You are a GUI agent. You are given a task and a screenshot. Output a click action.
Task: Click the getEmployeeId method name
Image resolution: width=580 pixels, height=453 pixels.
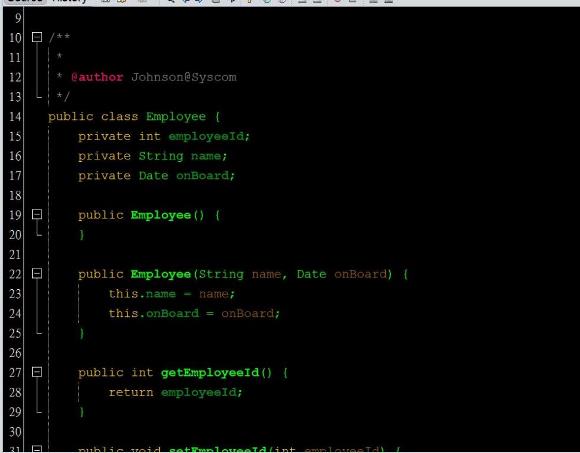[210, 372]
